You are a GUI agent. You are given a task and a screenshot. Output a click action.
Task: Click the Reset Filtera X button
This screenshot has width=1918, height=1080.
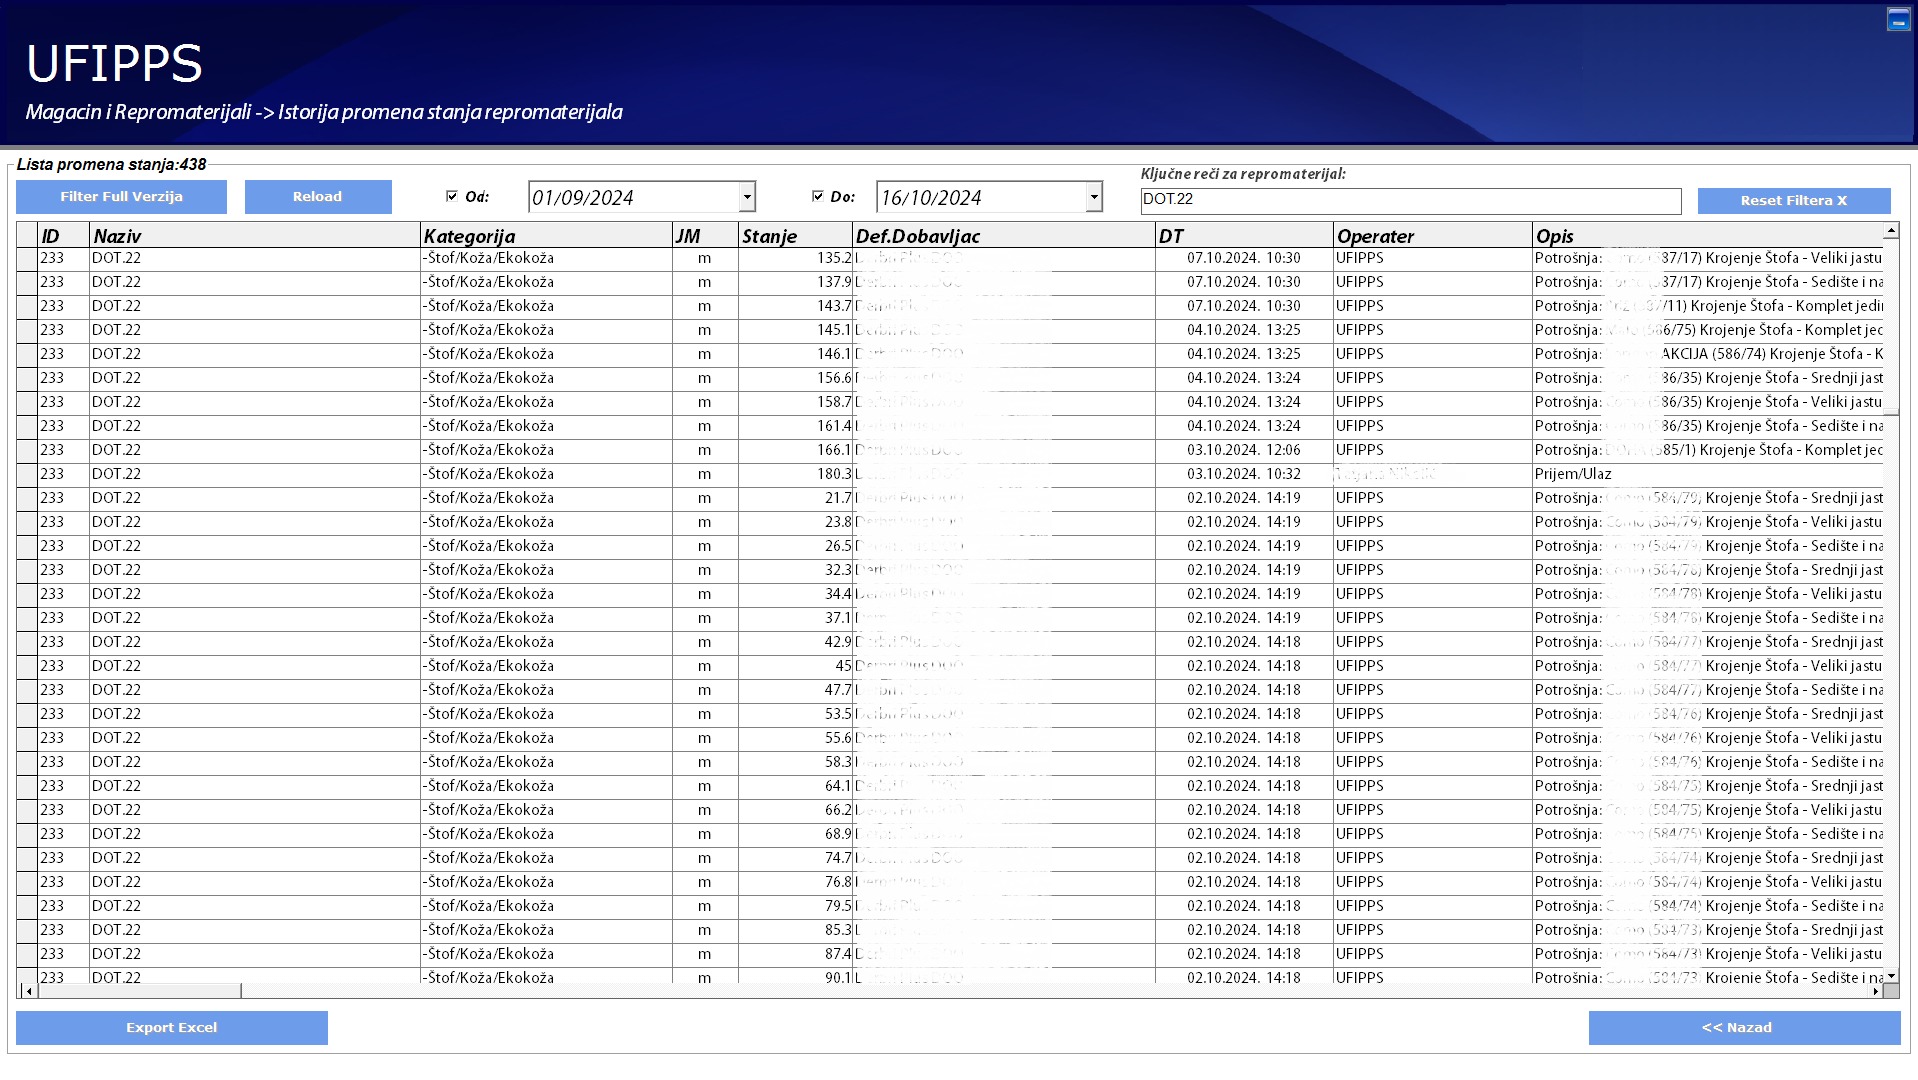(1794, 201)
